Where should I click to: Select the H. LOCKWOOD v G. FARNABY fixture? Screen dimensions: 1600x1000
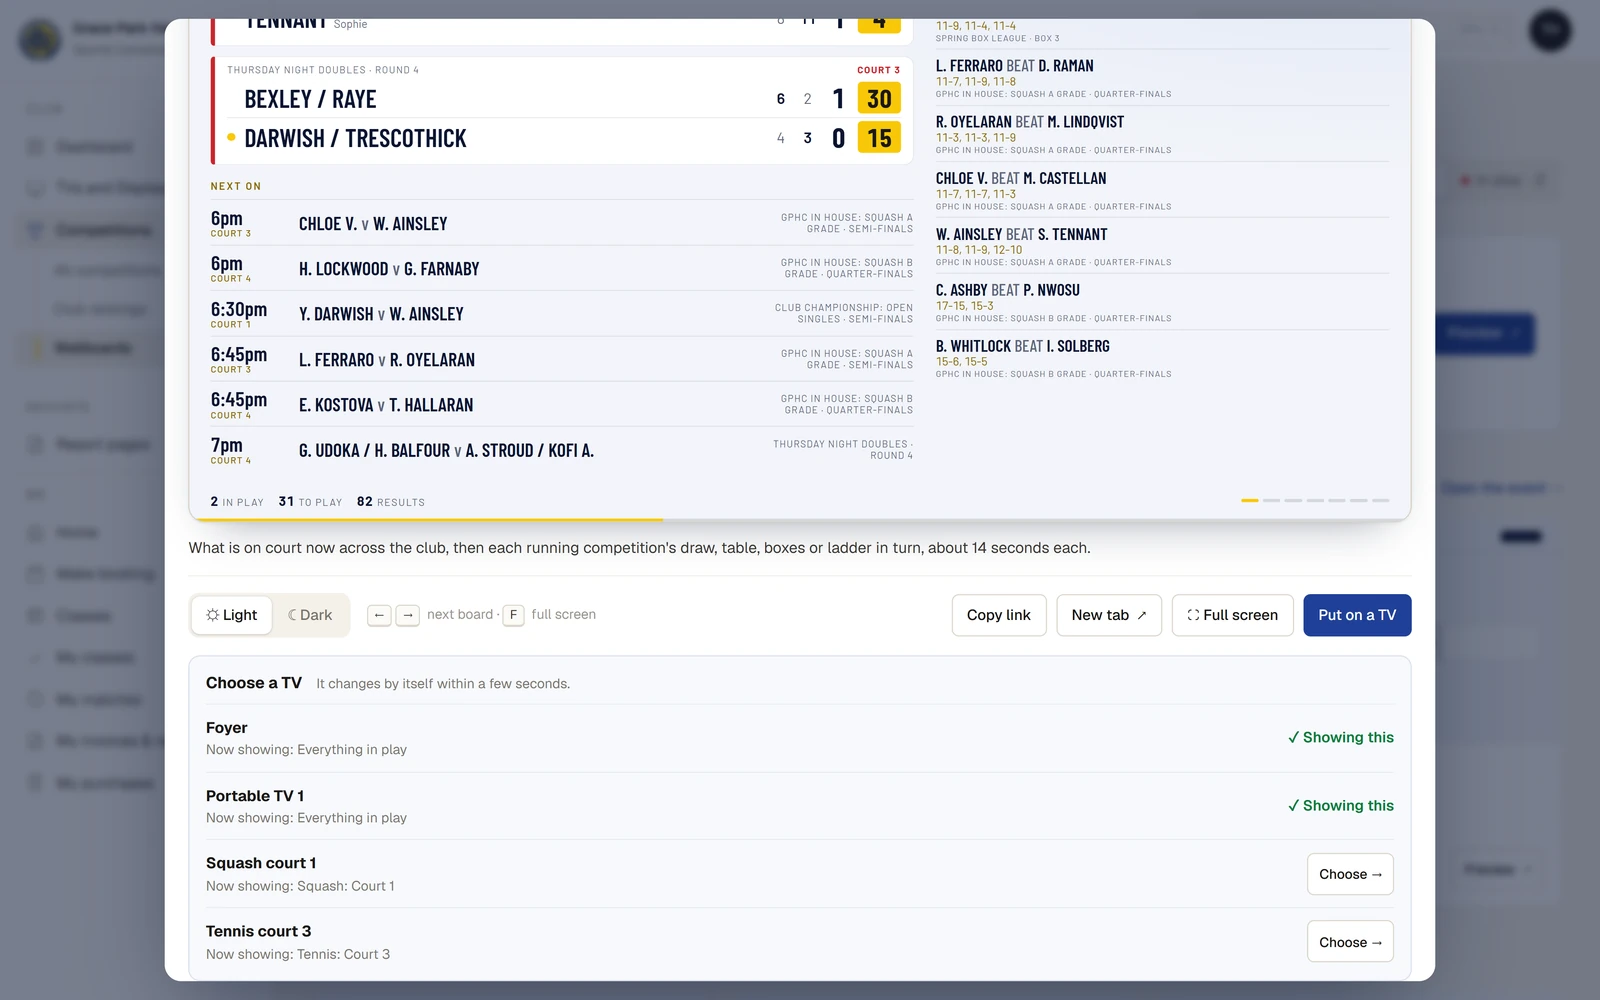tap(562, 268)
